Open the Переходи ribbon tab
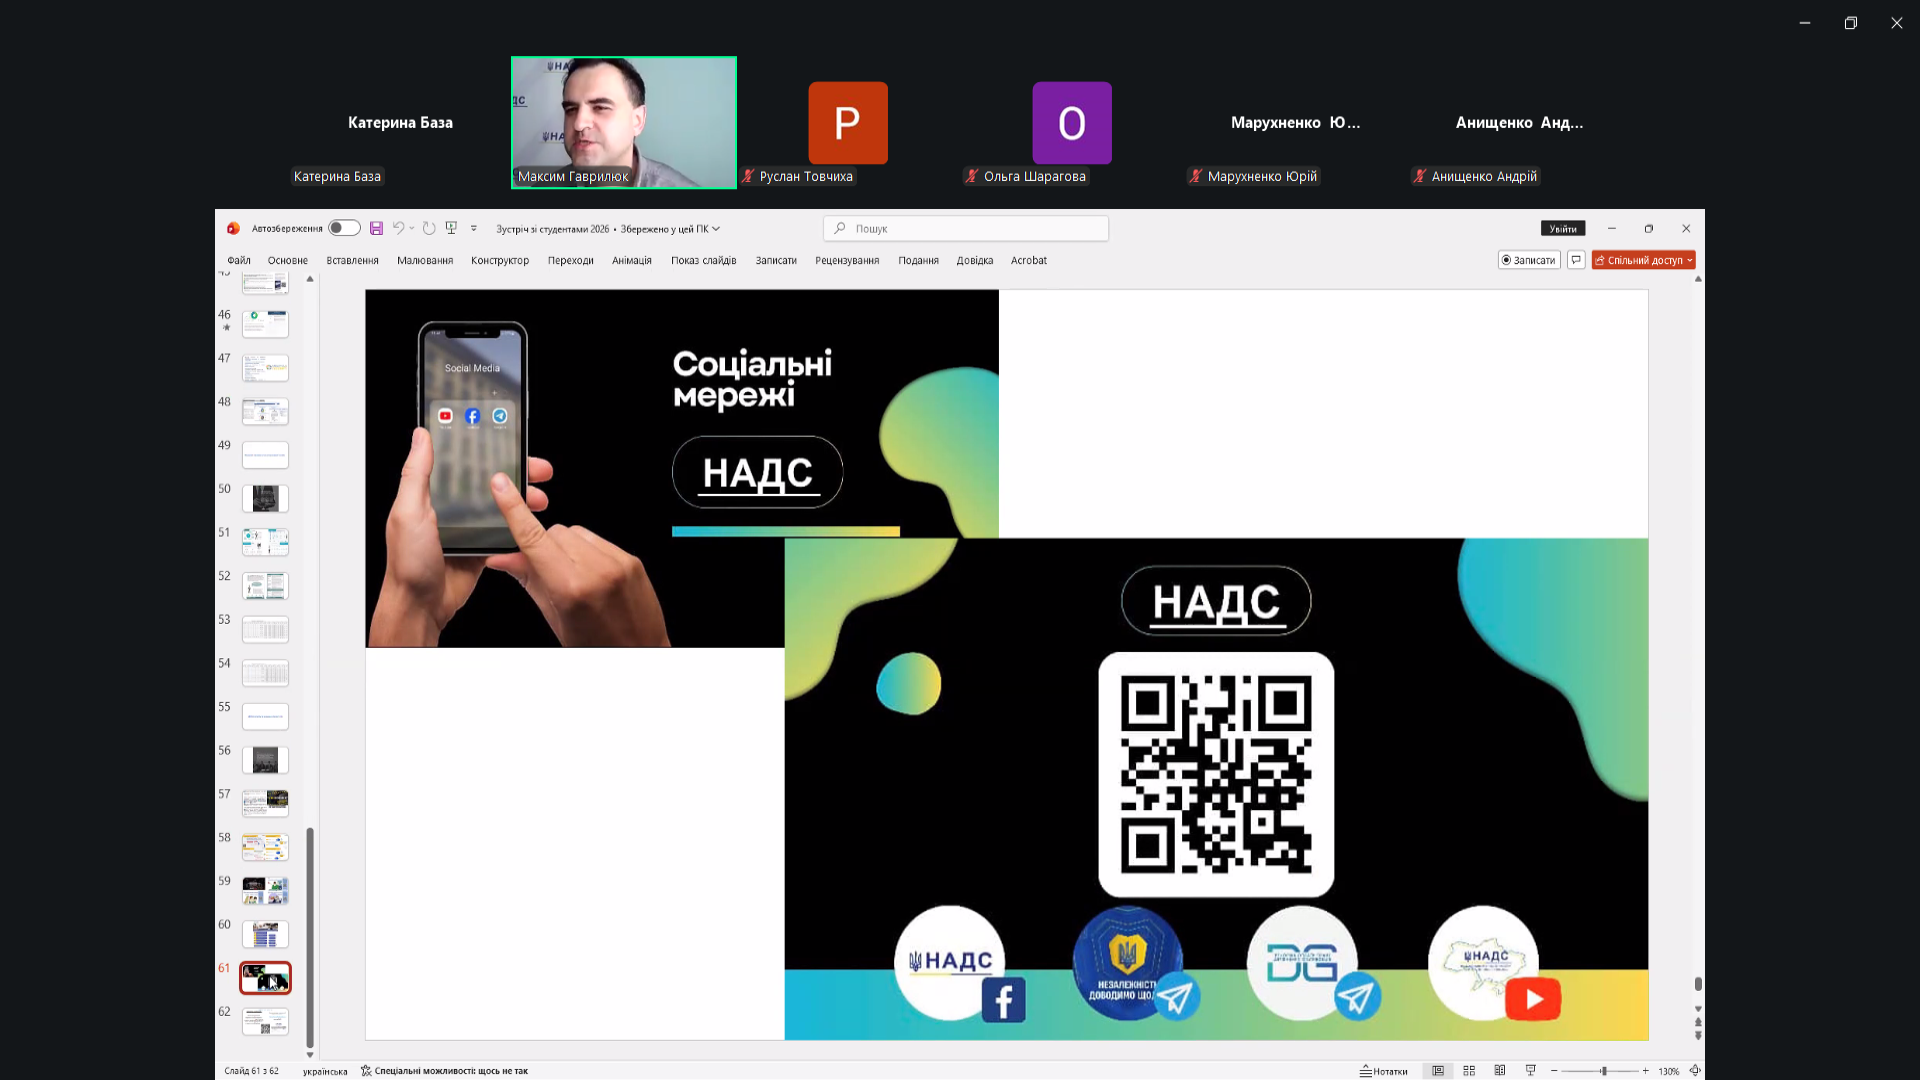Screen dimensions: 1920x1080 click(571, 260)
